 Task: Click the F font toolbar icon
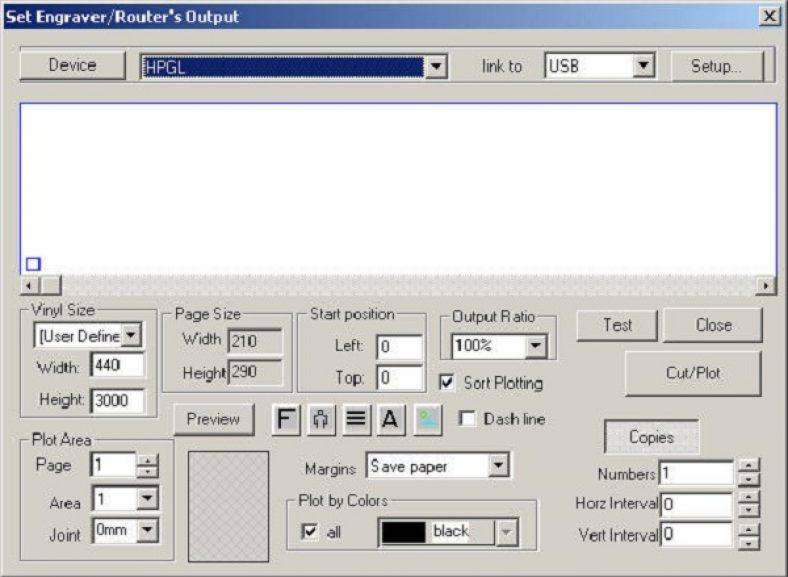[x=286, y=419]
